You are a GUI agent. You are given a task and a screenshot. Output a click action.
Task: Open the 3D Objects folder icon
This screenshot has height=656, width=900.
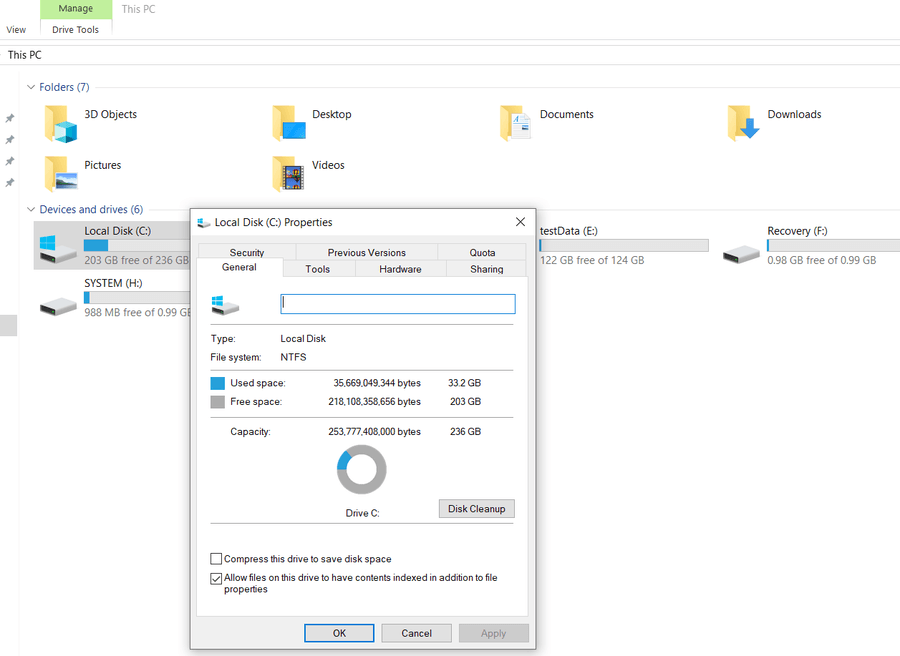60,123
